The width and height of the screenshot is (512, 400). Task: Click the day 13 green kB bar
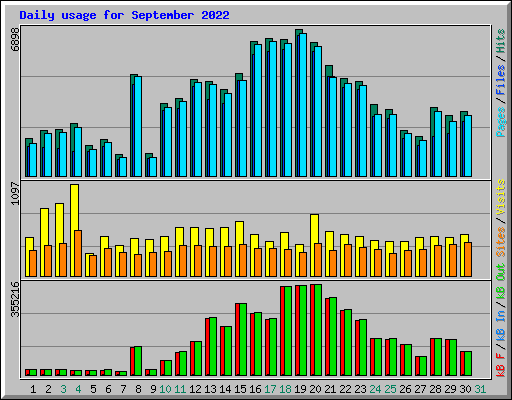[213, 347]
